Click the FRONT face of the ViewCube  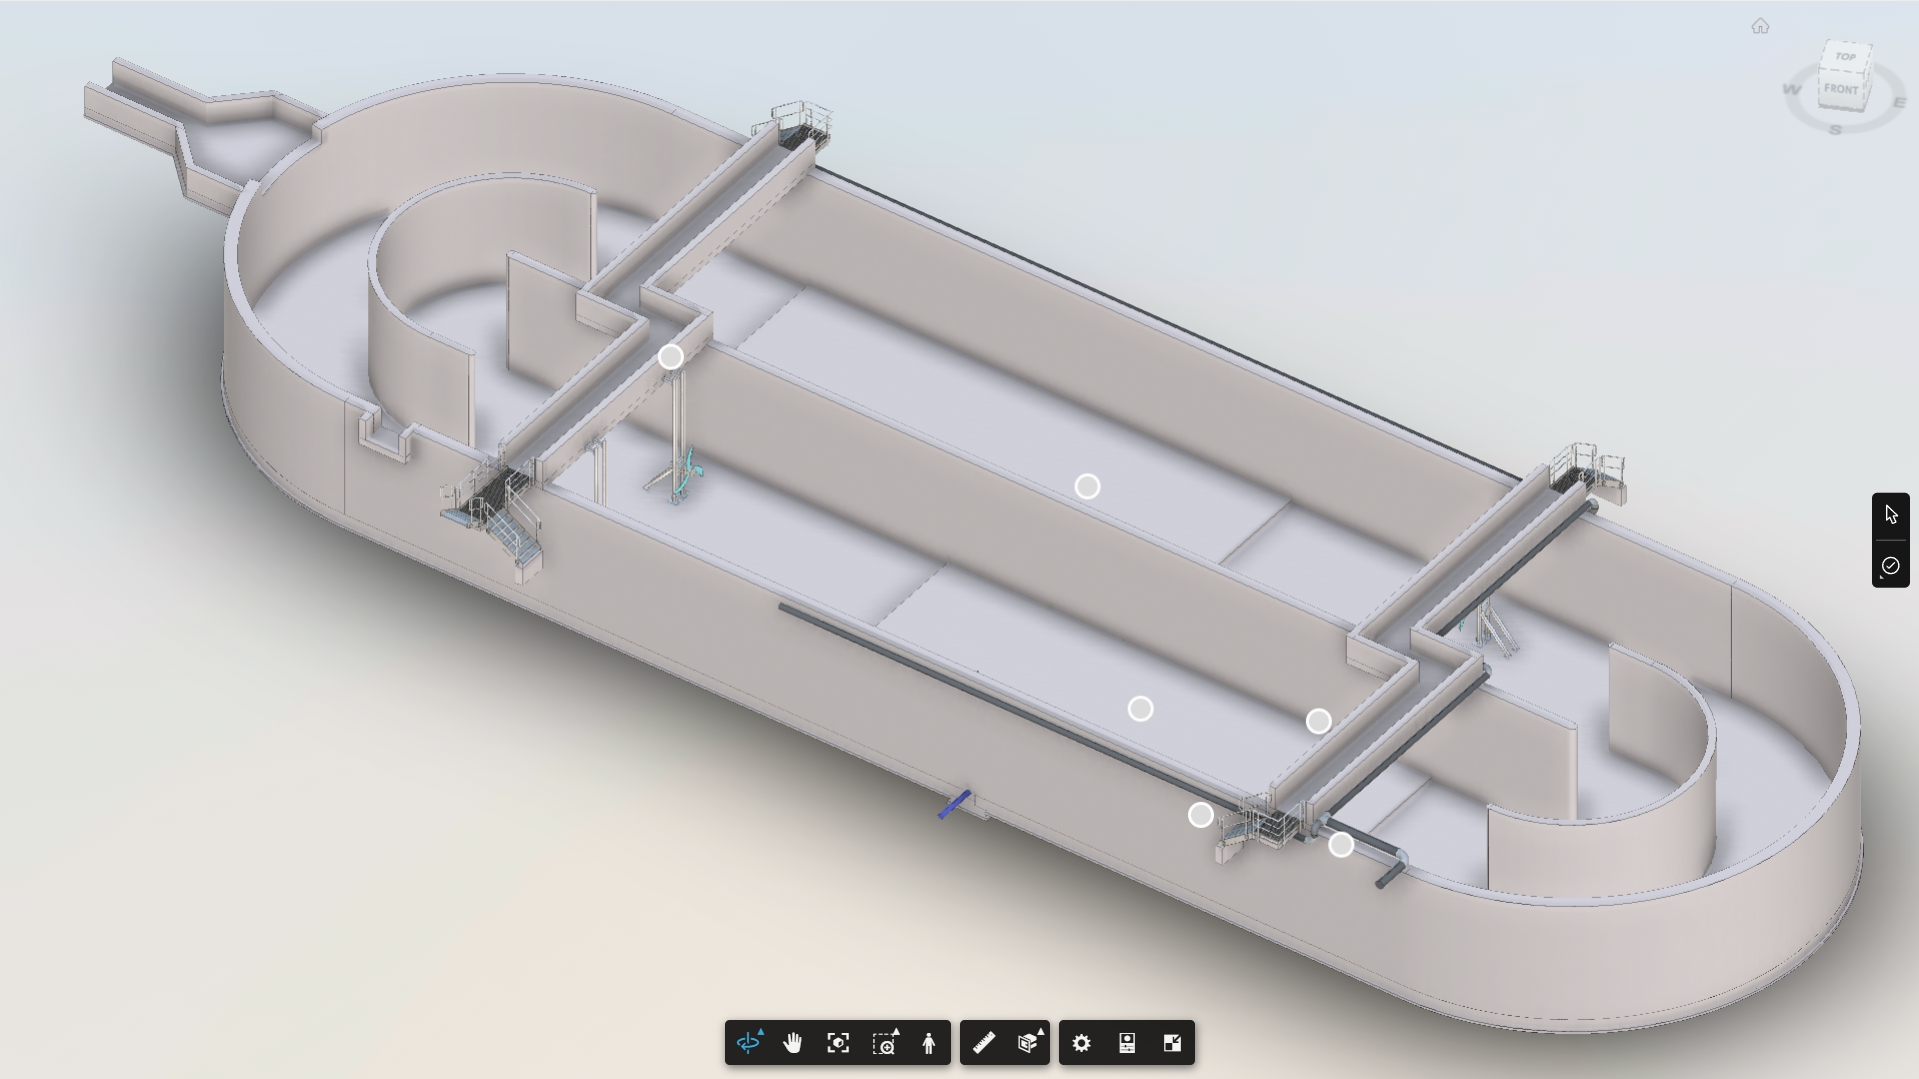pyautogui.click(x=1841, y=89)
